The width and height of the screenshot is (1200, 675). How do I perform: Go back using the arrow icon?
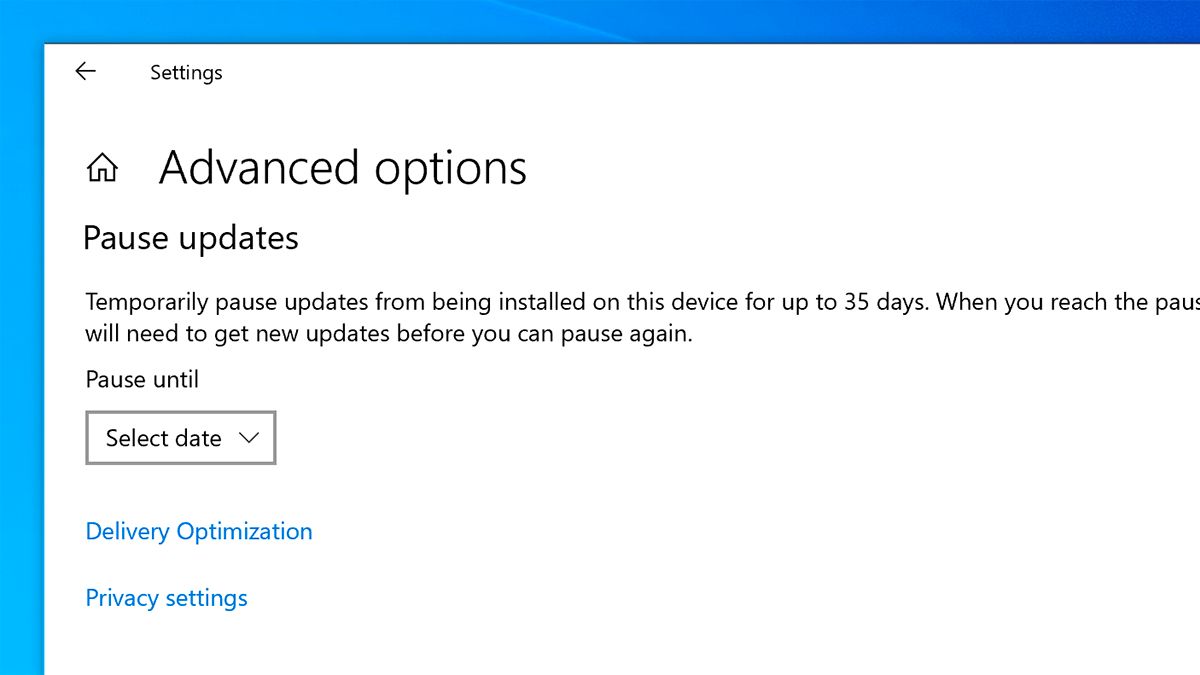pos(86,71)
